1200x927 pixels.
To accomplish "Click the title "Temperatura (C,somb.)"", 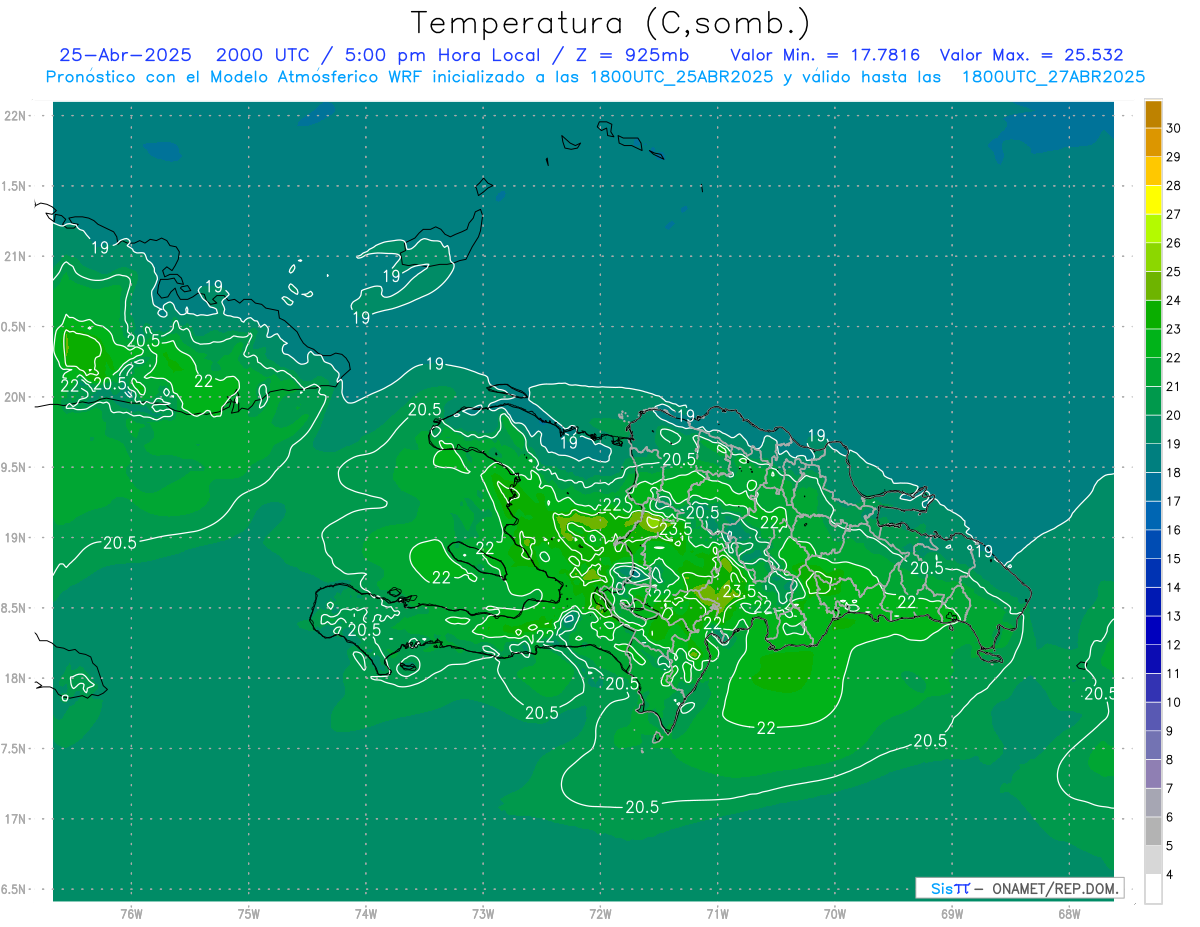I will 610,23.
